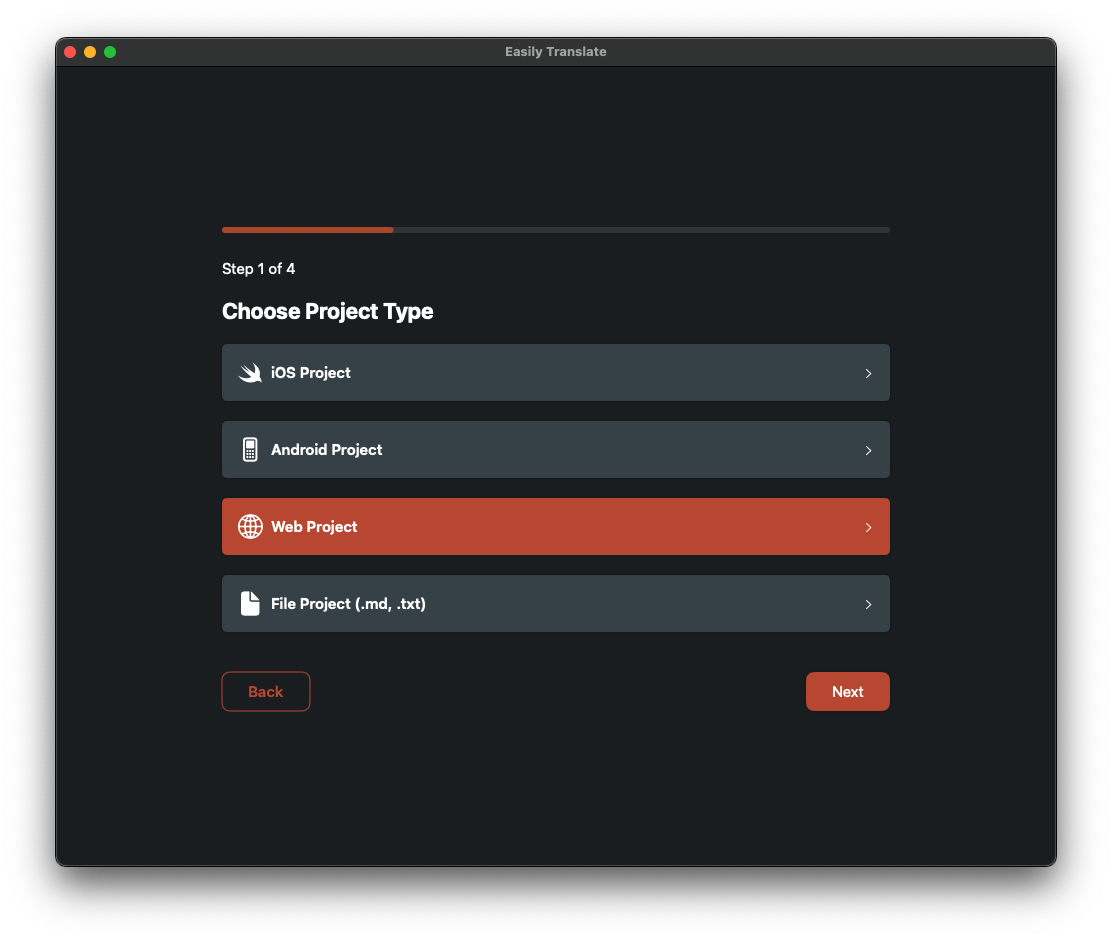Screen dimensions: 1112x940
Task: Expand the Android Project chevron arrow
Action: coord(868,450)
